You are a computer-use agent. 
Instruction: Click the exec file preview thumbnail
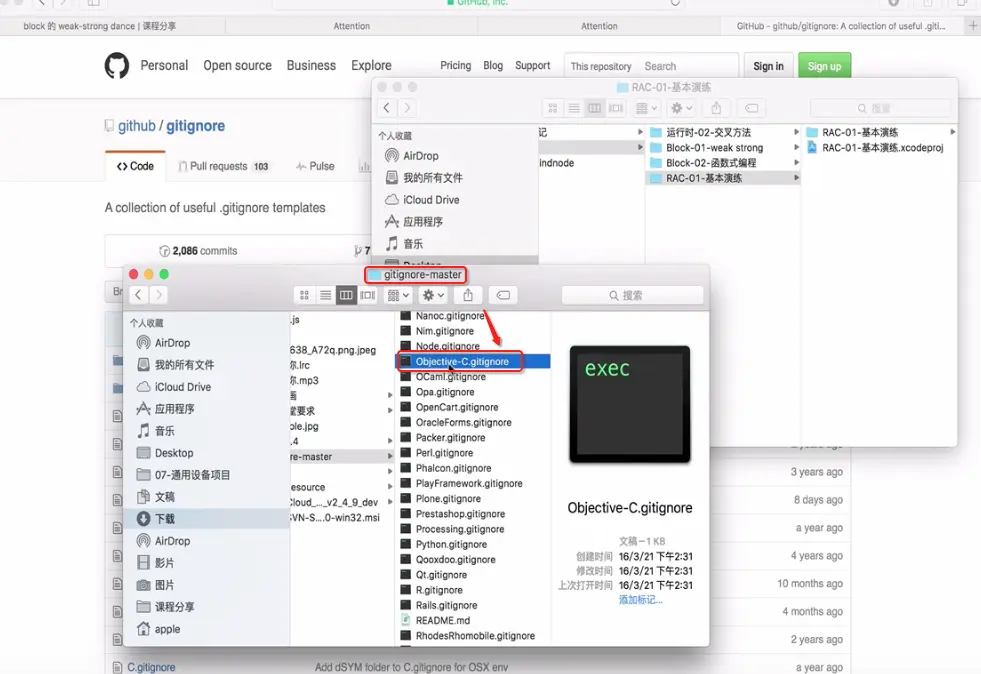tap(629, 404)
